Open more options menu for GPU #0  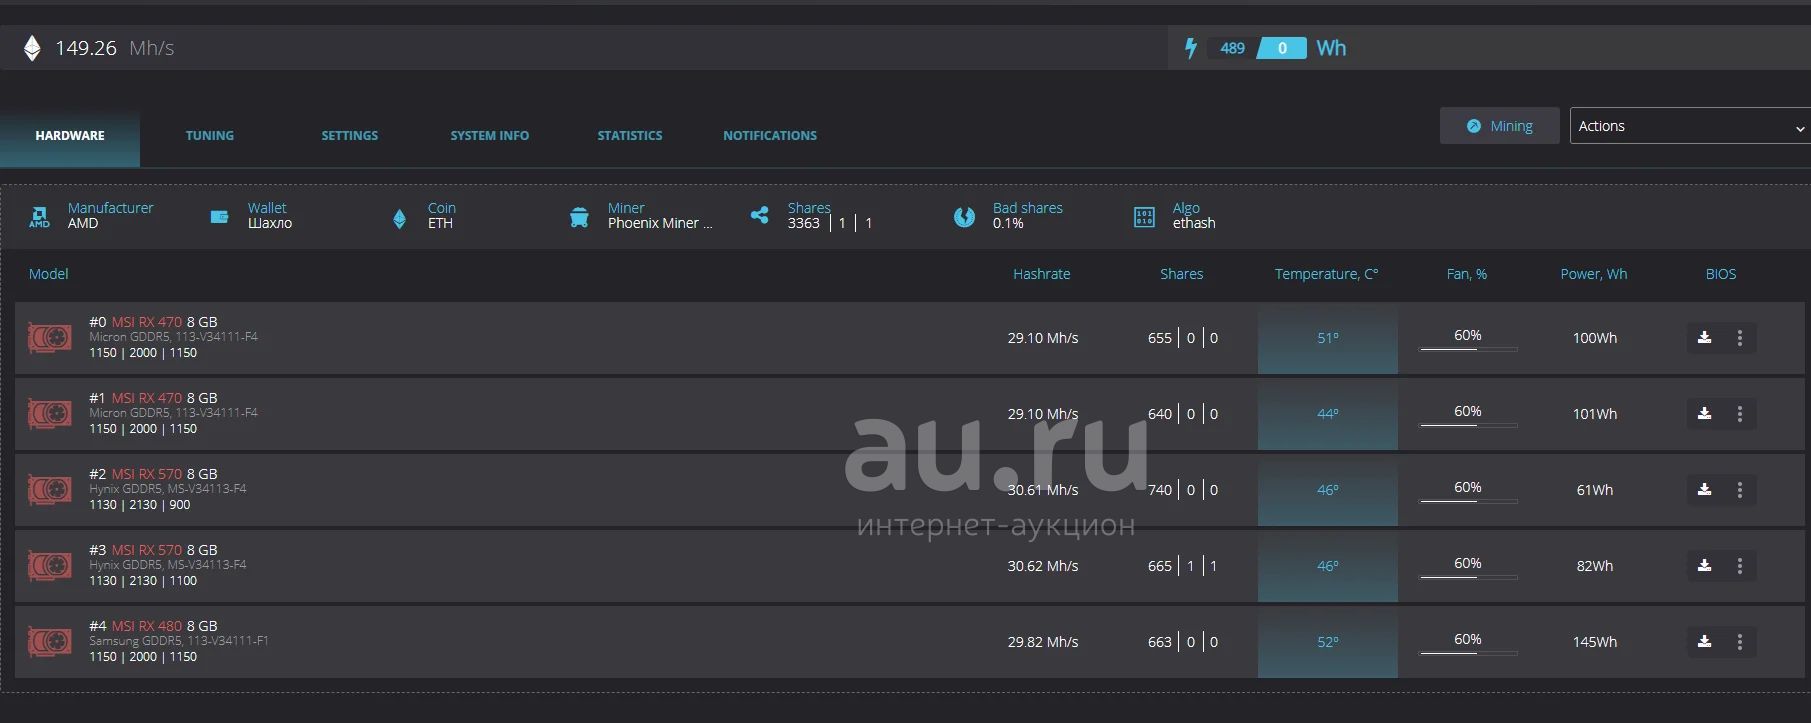[x=1740, y=338]
